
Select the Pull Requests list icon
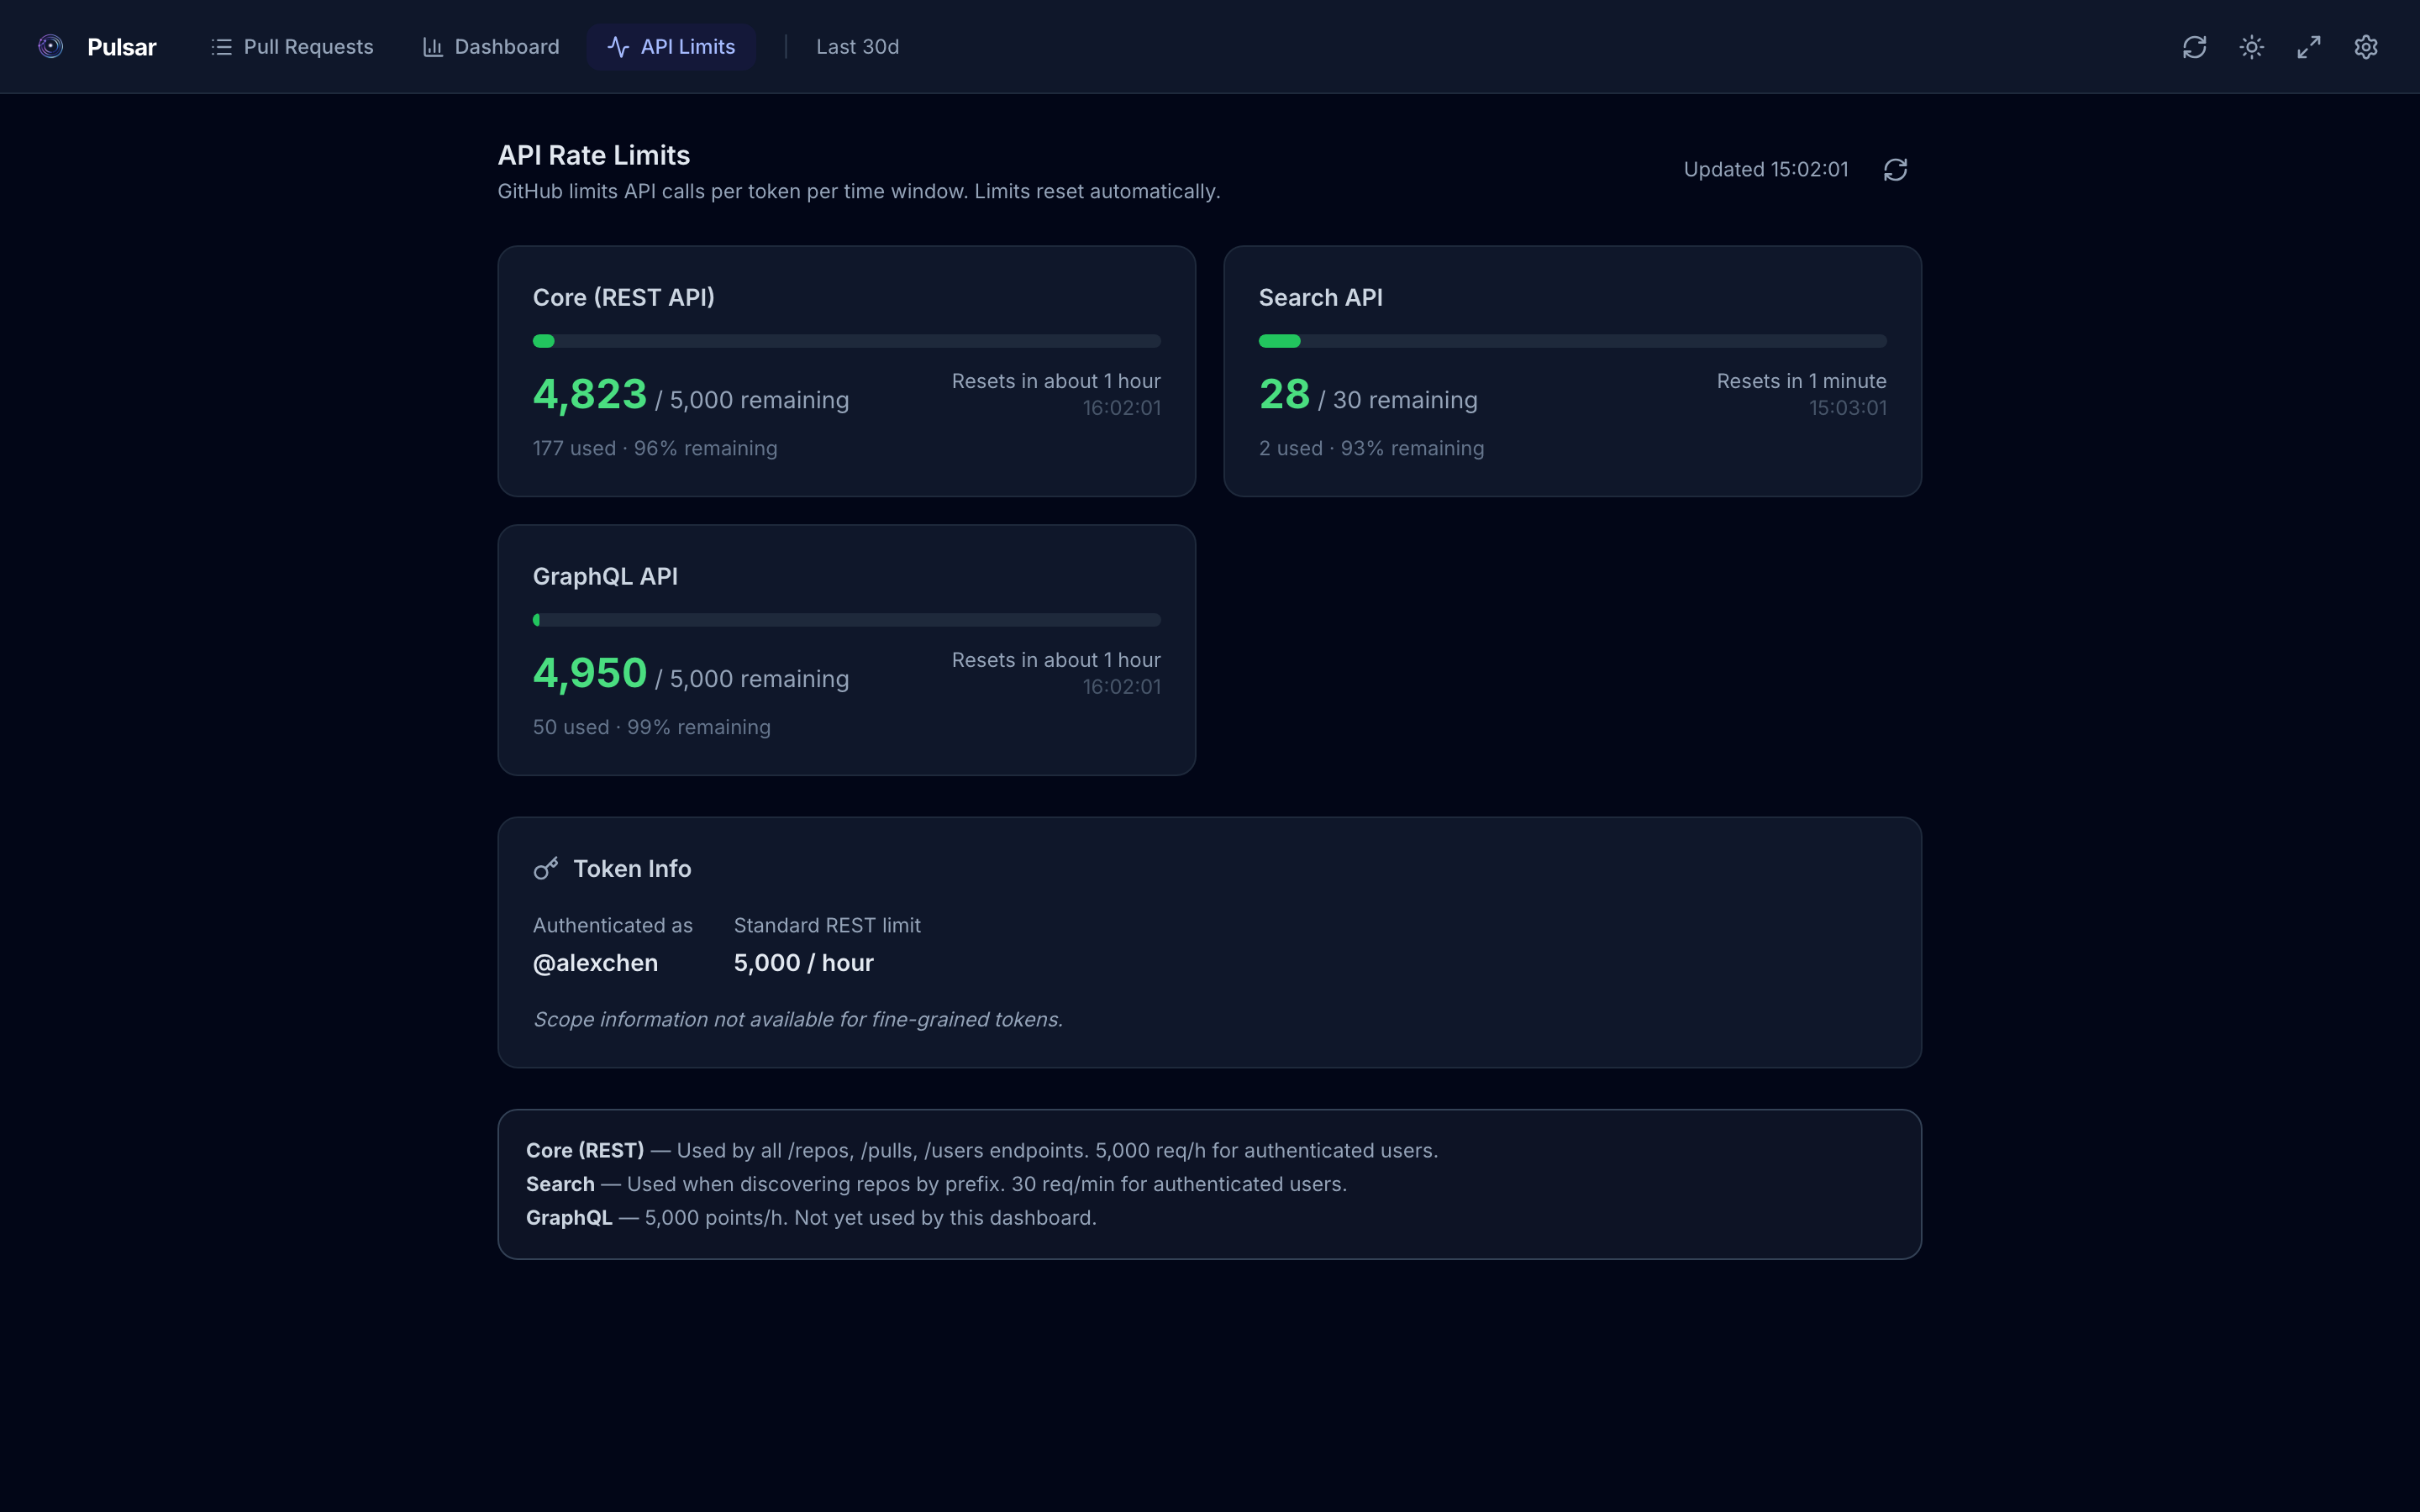click(221, 46)
